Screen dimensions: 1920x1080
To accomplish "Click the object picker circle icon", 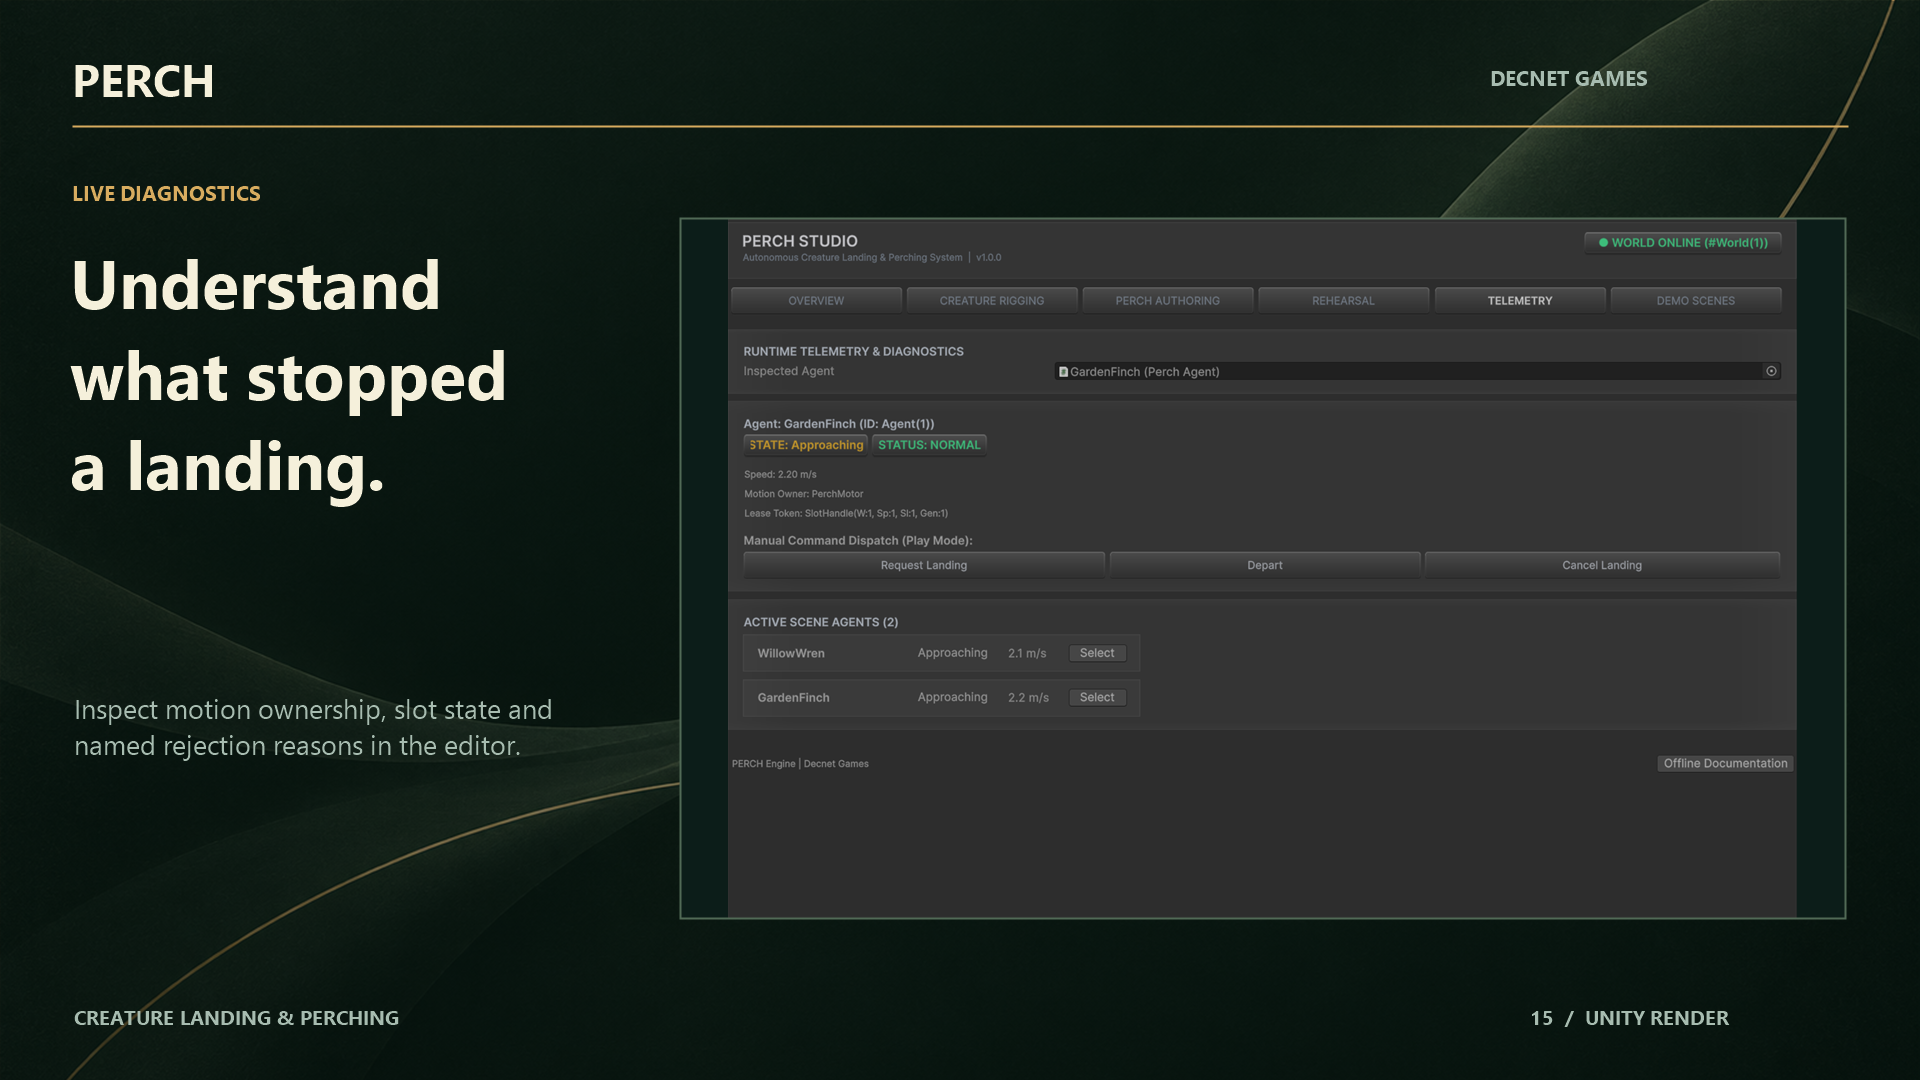I will pos(1771,371).
